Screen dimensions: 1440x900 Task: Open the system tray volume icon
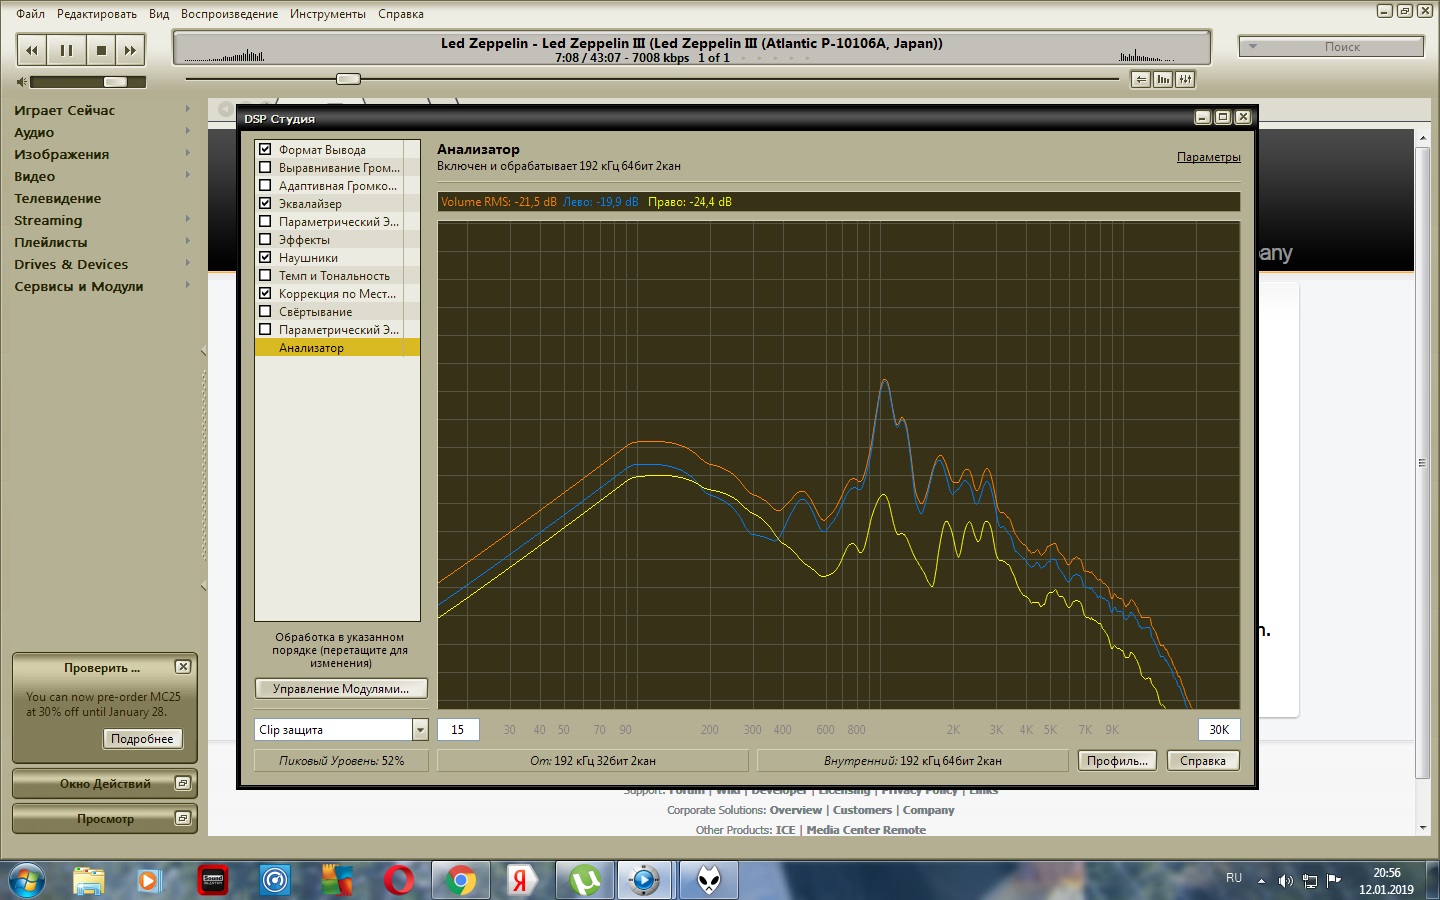tap(1286, 881)
